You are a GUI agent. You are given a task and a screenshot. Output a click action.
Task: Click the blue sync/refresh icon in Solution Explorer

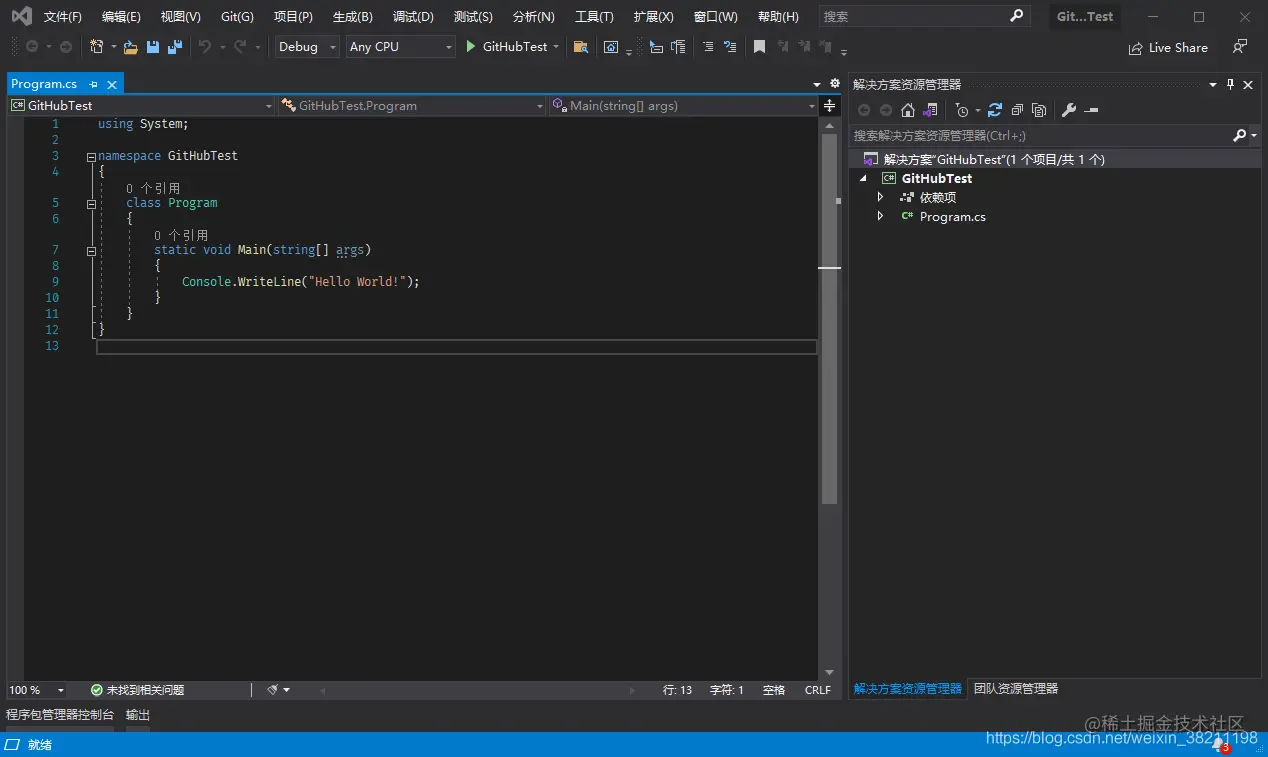click(x=994, y=110)
